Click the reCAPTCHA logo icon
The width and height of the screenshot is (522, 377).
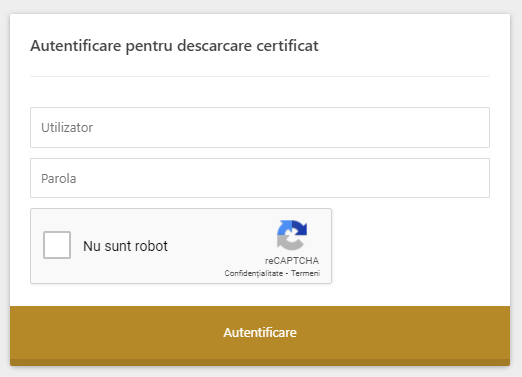pyautogui.click(x=292, y=235)
